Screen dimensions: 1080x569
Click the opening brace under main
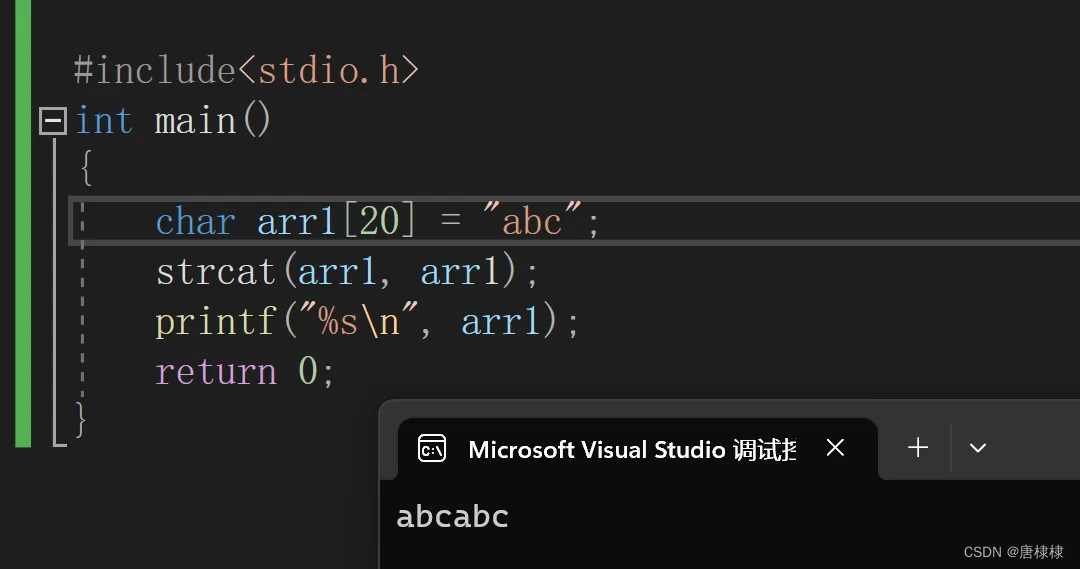pos(86,169)
